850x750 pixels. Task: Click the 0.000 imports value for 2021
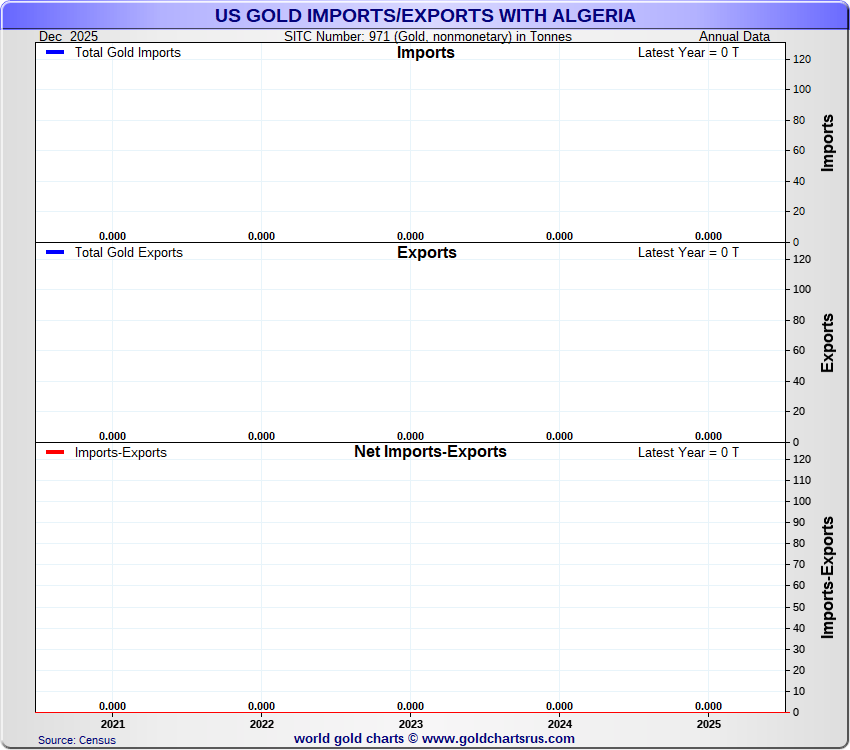coord(112,236)
